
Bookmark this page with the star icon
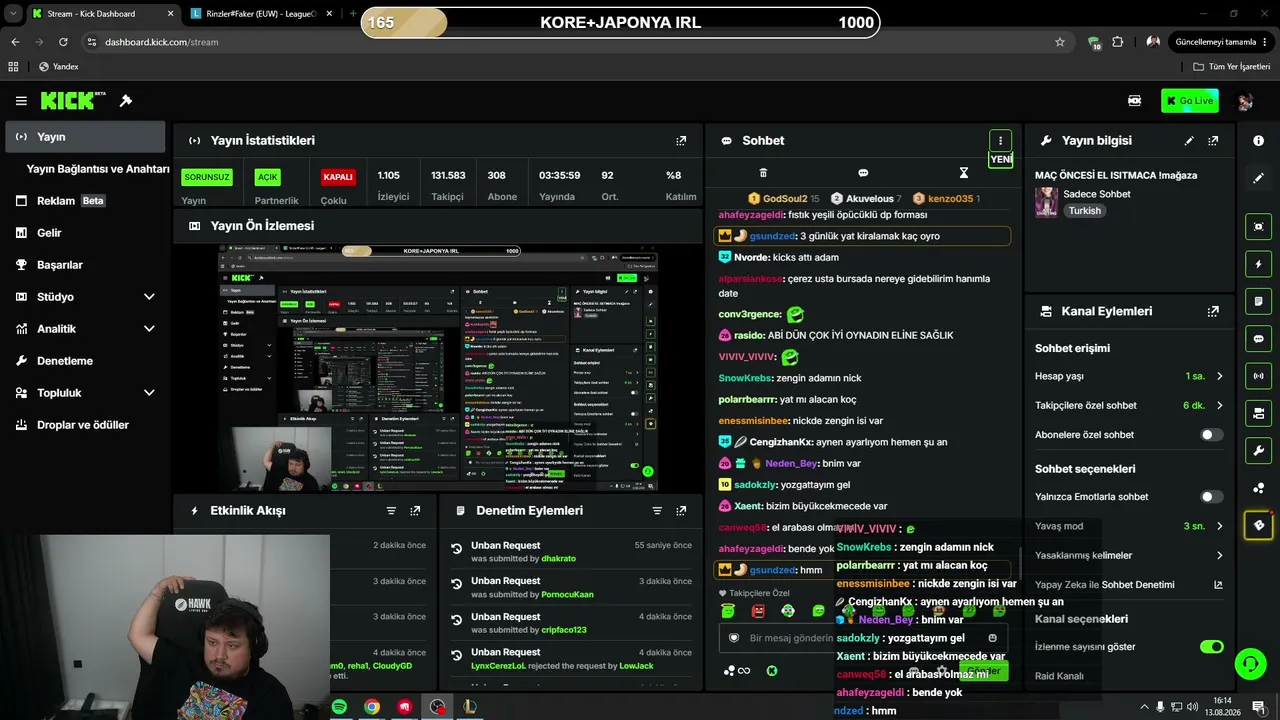[x=1060, y=42]
